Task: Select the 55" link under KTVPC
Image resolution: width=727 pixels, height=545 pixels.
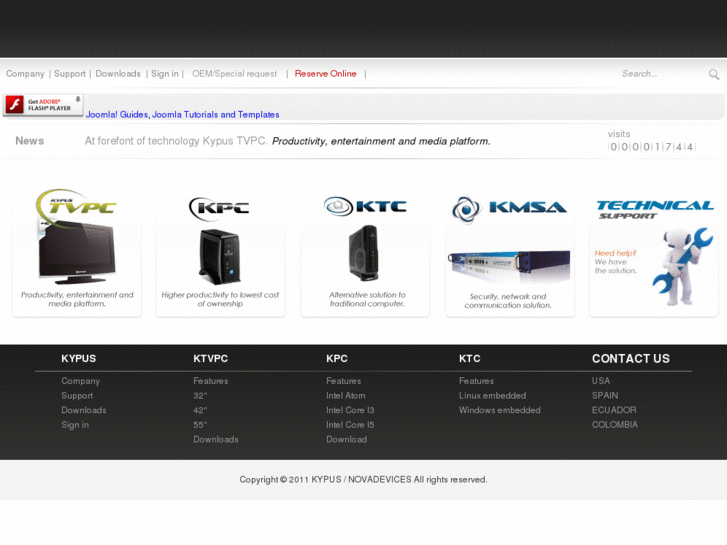Action: (200, 425)
